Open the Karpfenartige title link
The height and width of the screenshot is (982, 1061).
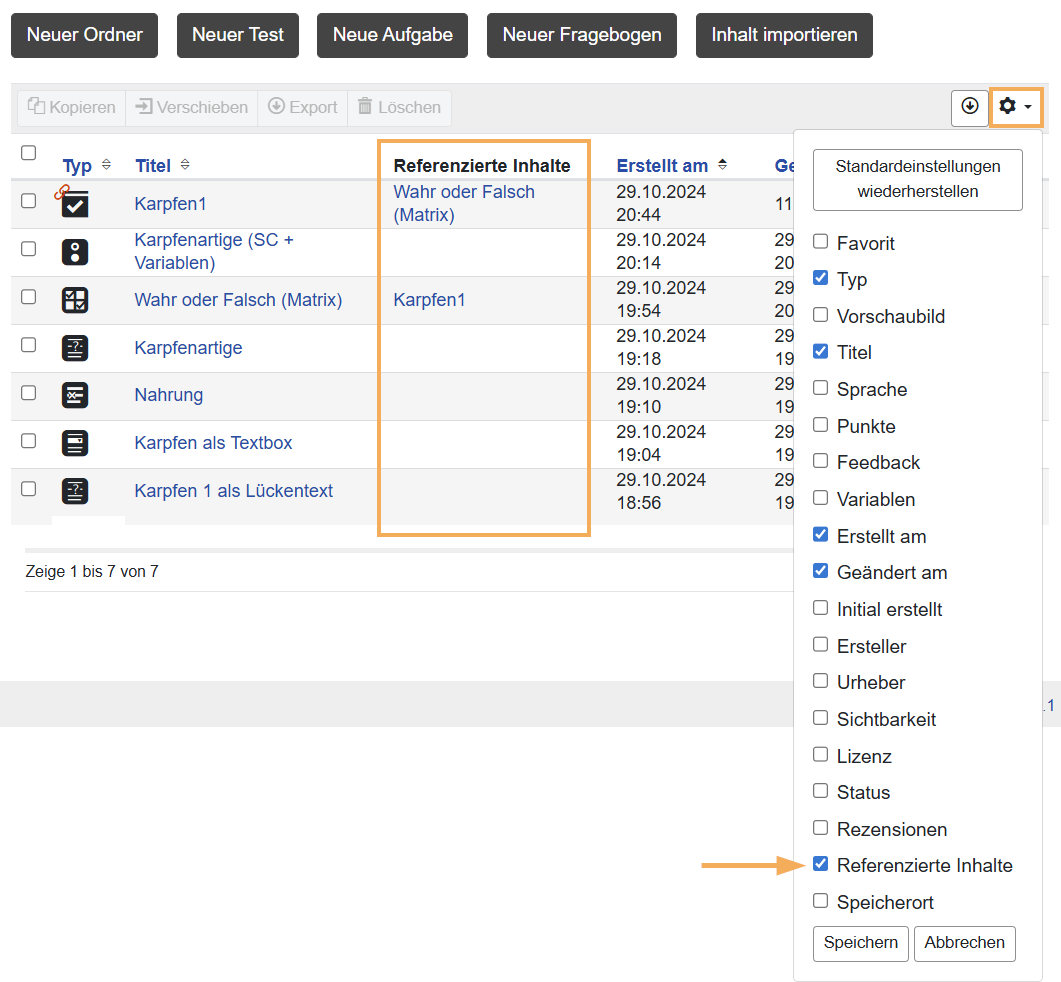pyautogui.click(x=188, y=348)
